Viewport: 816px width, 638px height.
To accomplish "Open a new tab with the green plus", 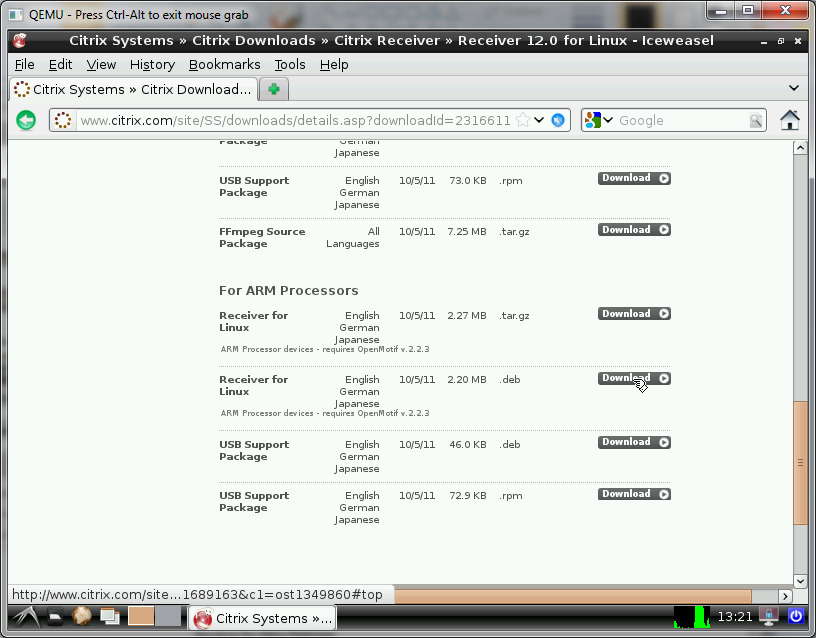I will pyautogui.click(x=274, y=90).
